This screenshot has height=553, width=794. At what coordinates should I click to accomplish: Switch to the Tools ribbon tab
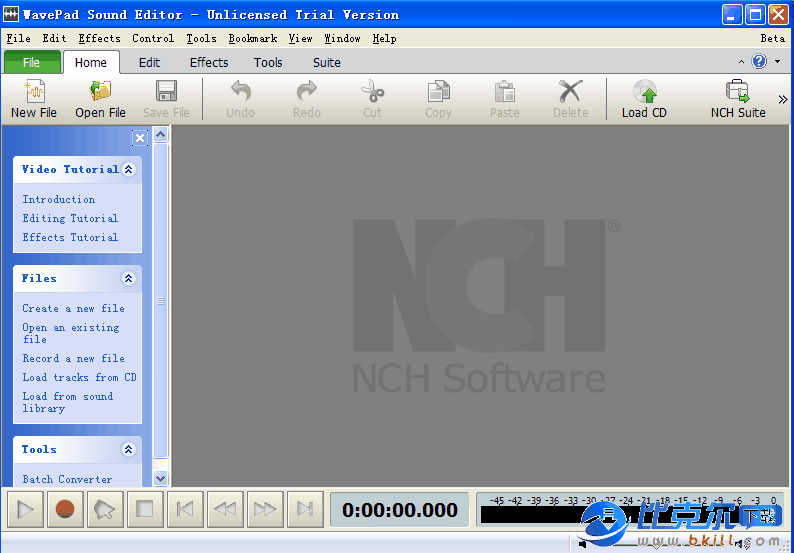point(268,62)
